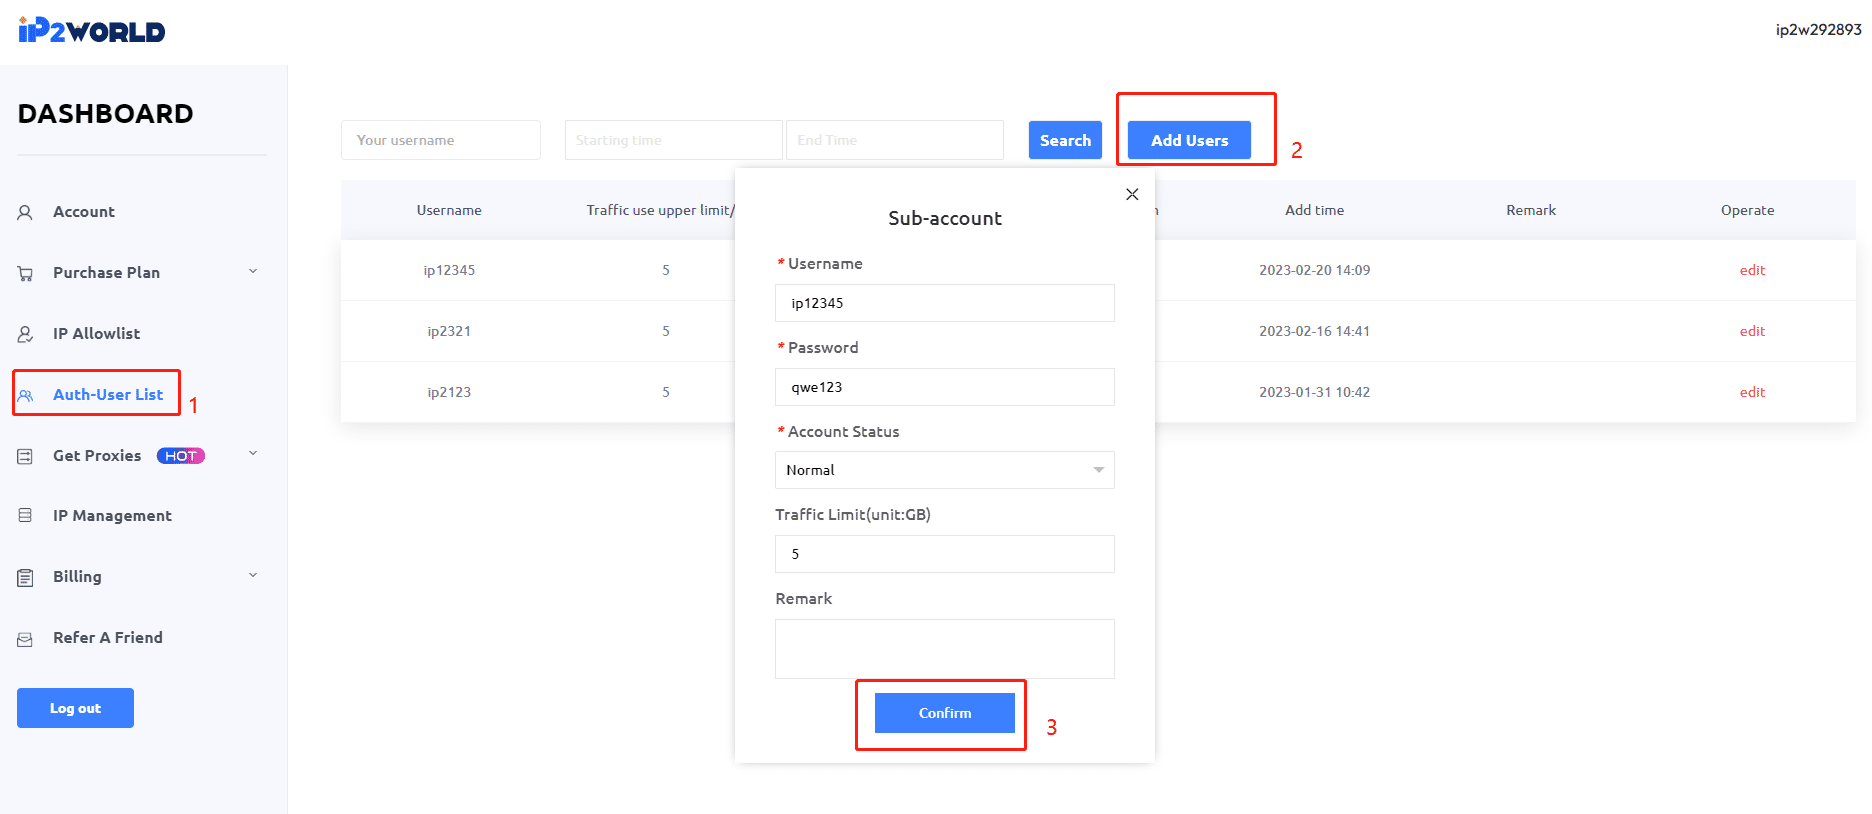Open the Auth-User List menu item
The image size is (1872, 814).
(x=108, y=395)
